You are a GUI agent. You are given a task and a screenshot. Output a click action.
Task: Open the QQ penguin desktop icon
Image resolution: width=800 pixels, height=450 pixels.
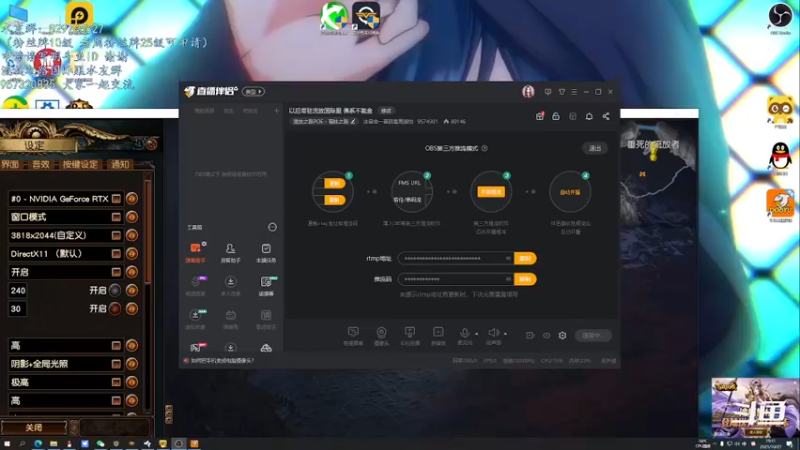click(x=780, y=158)
